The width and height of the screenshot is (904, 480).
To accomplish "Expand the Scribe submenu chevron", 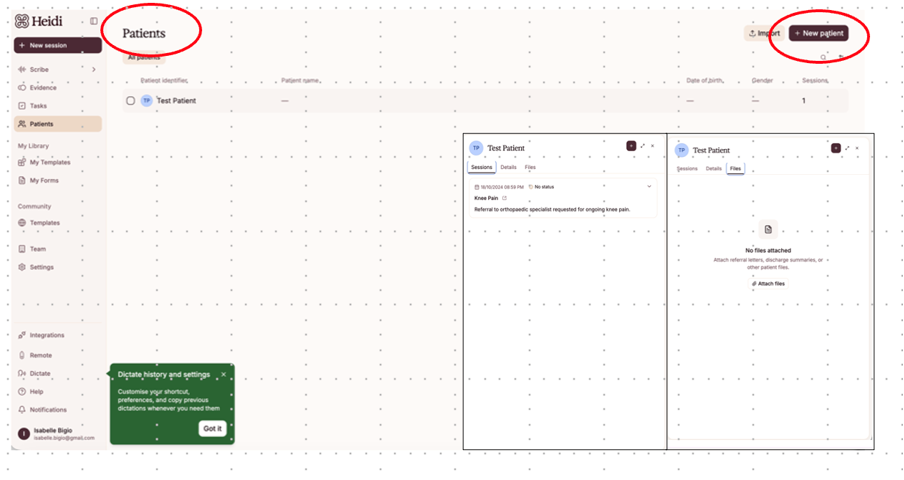I will (x=93, y=69).
